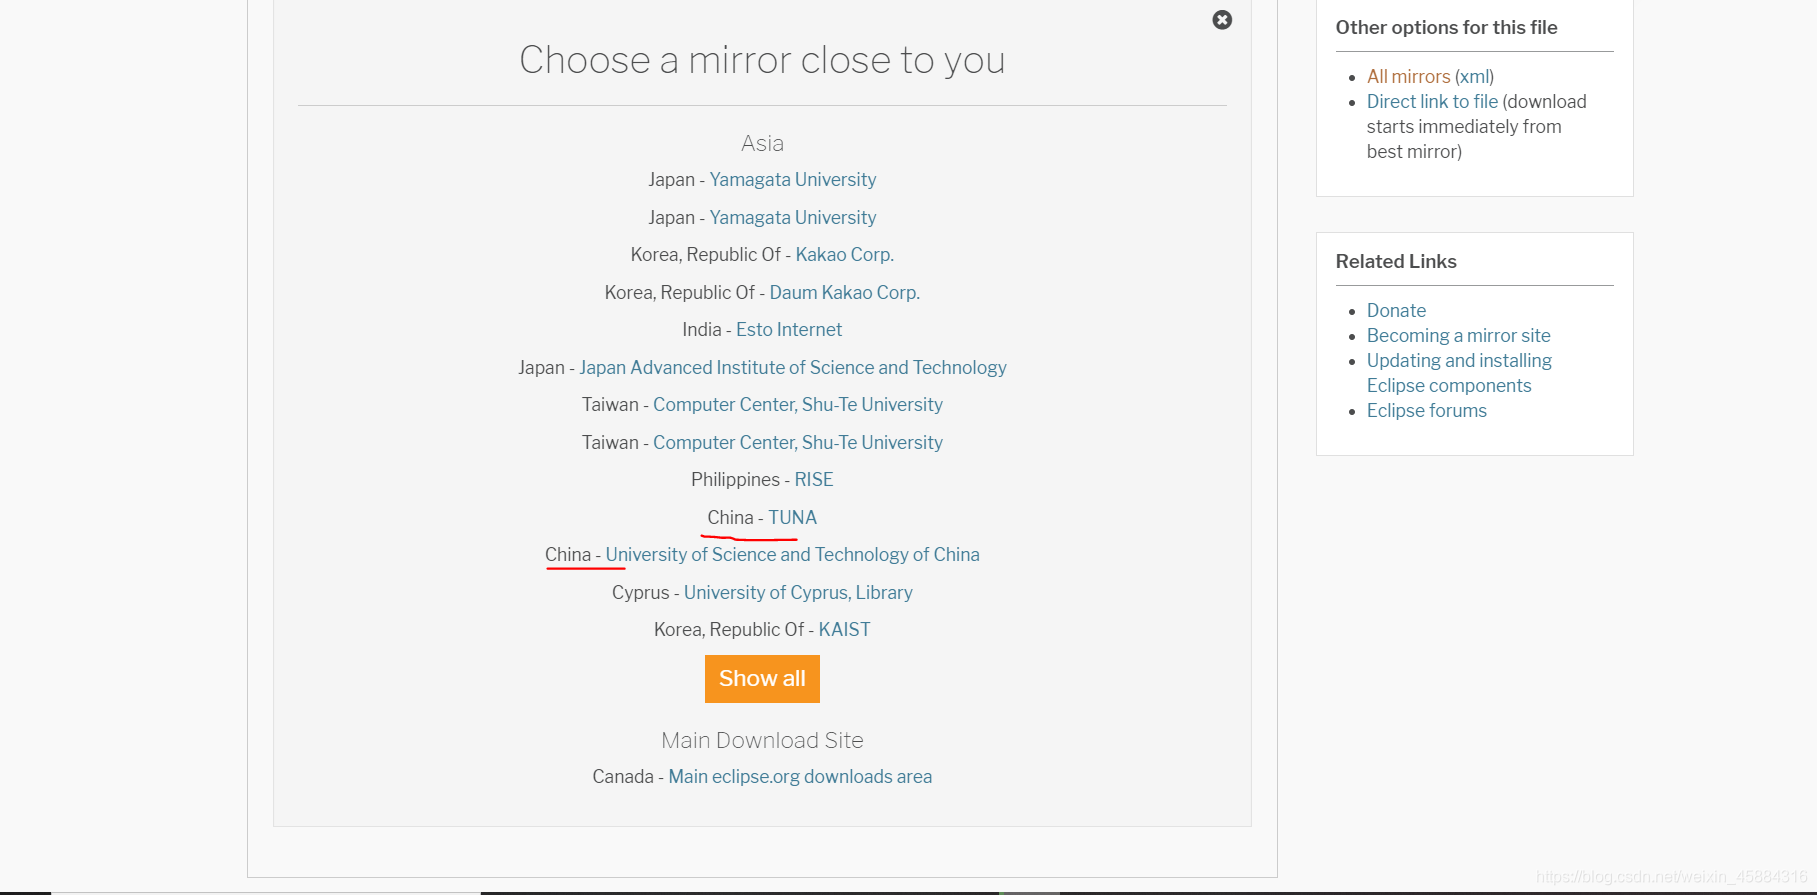Click the Show all button

pyautogui.click(x=762, y=679)
